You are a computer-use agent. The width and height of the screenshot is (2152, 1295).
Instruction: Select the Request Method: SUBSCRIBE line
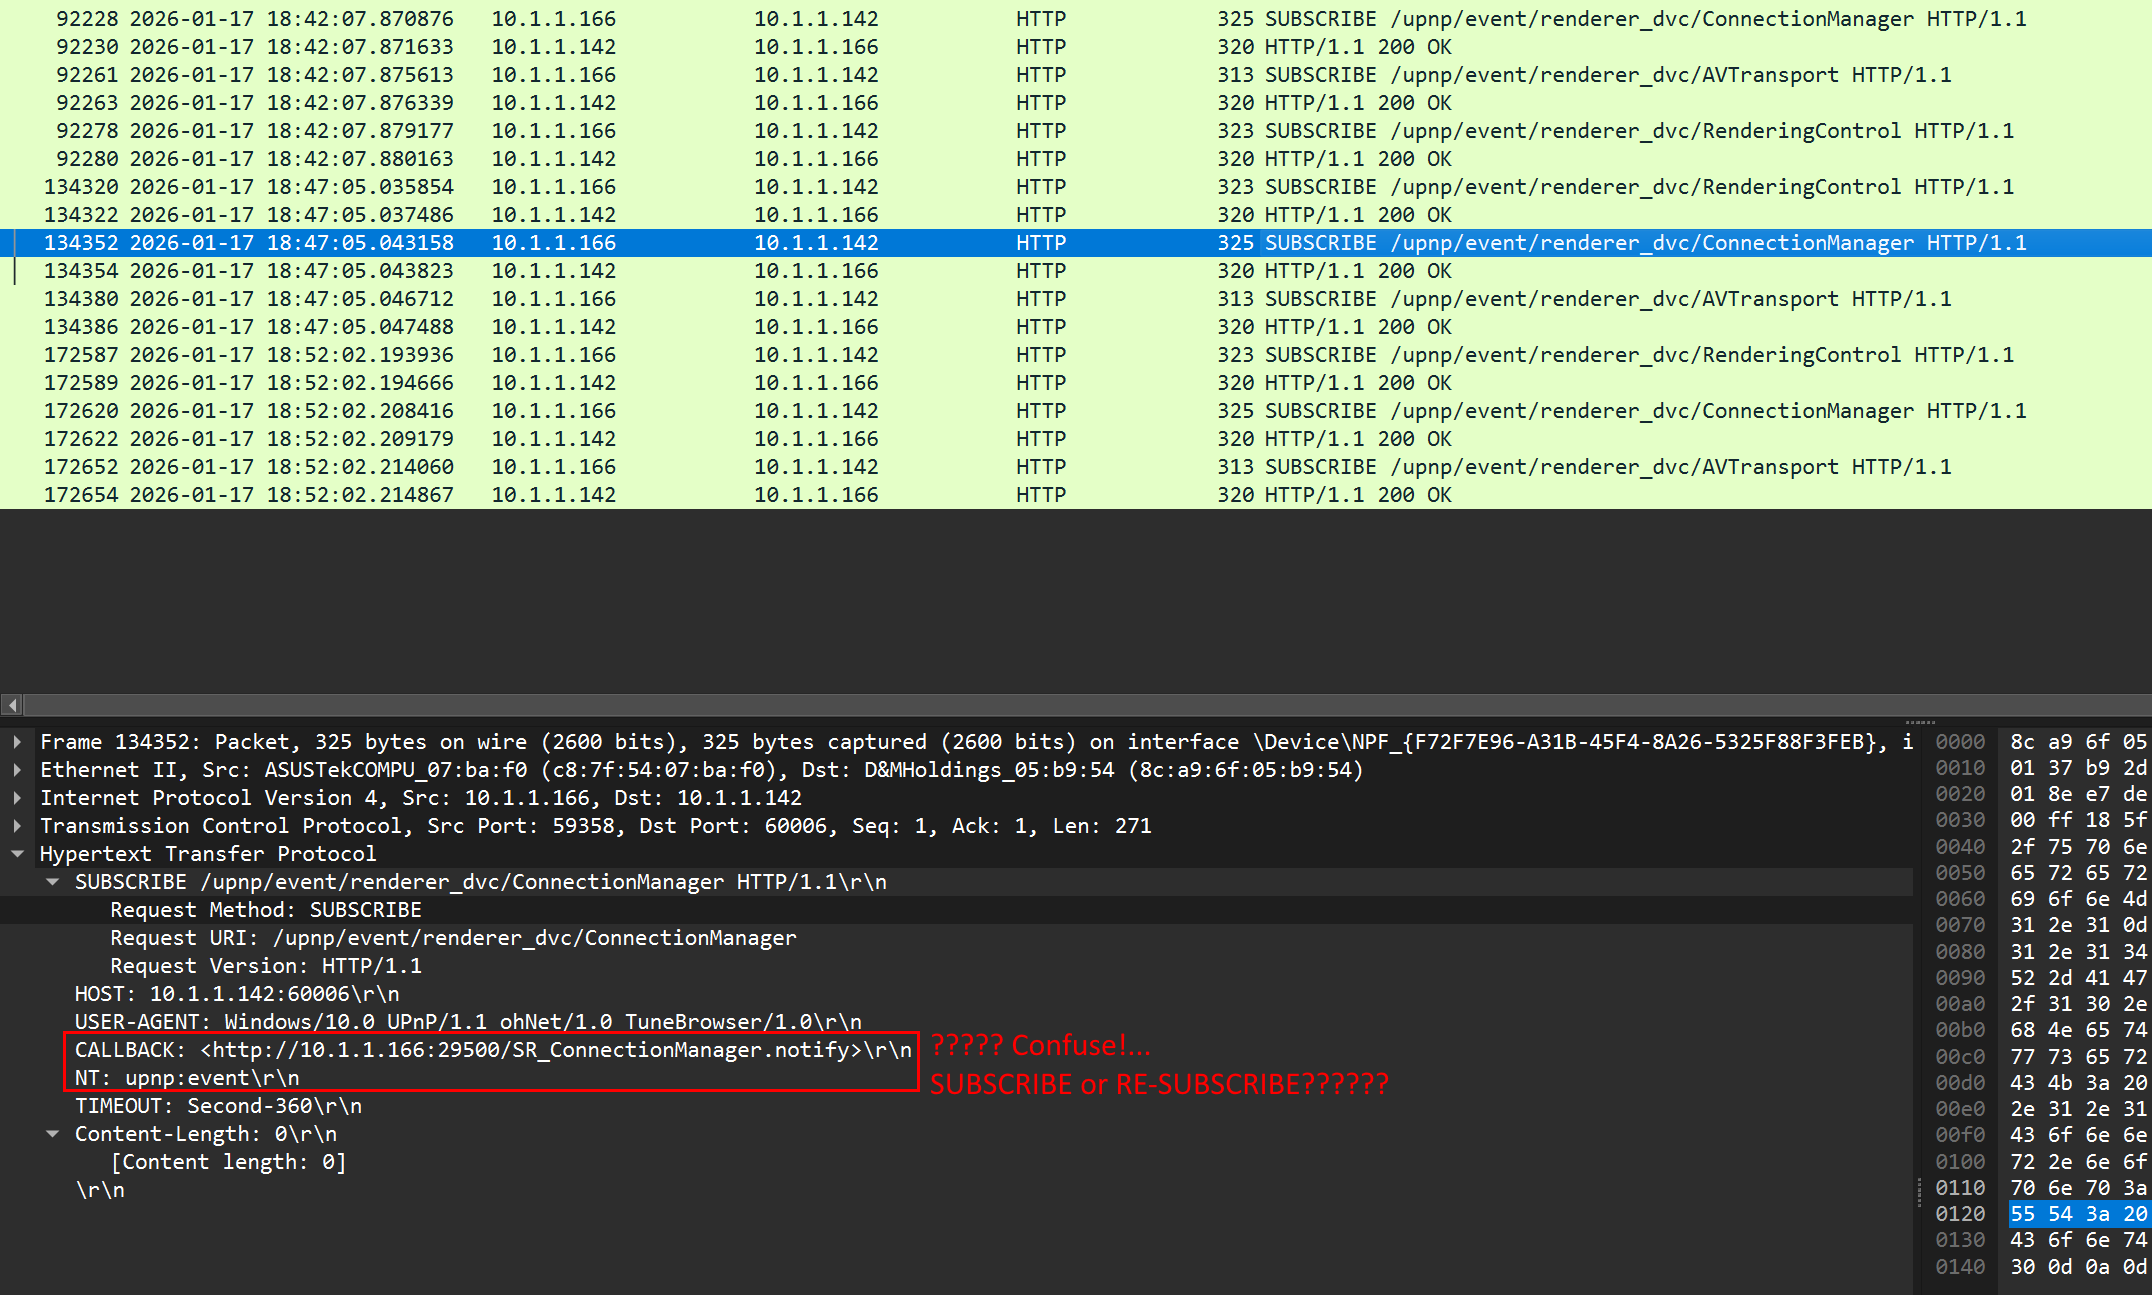(265, 910)
